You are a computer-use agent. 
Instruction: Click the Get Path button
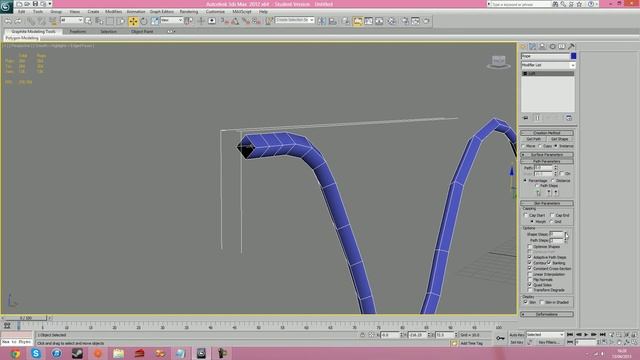click(x=533, y=139)
